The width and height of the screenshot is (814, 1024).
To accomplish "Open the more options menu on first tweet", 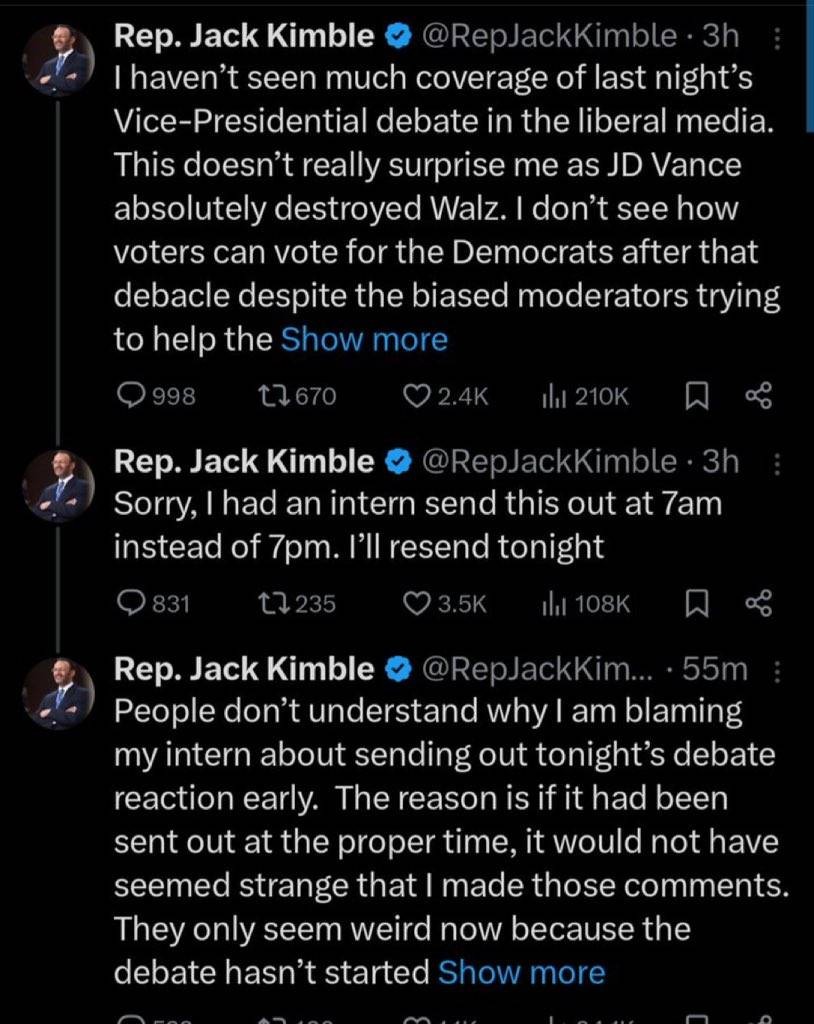I will (777, 38).
